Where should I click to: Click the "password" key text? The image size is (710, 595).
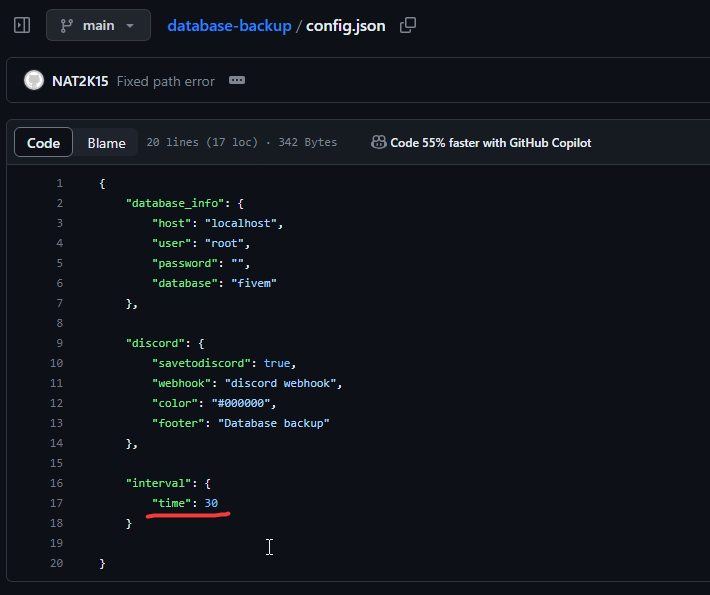click(185, 263)
